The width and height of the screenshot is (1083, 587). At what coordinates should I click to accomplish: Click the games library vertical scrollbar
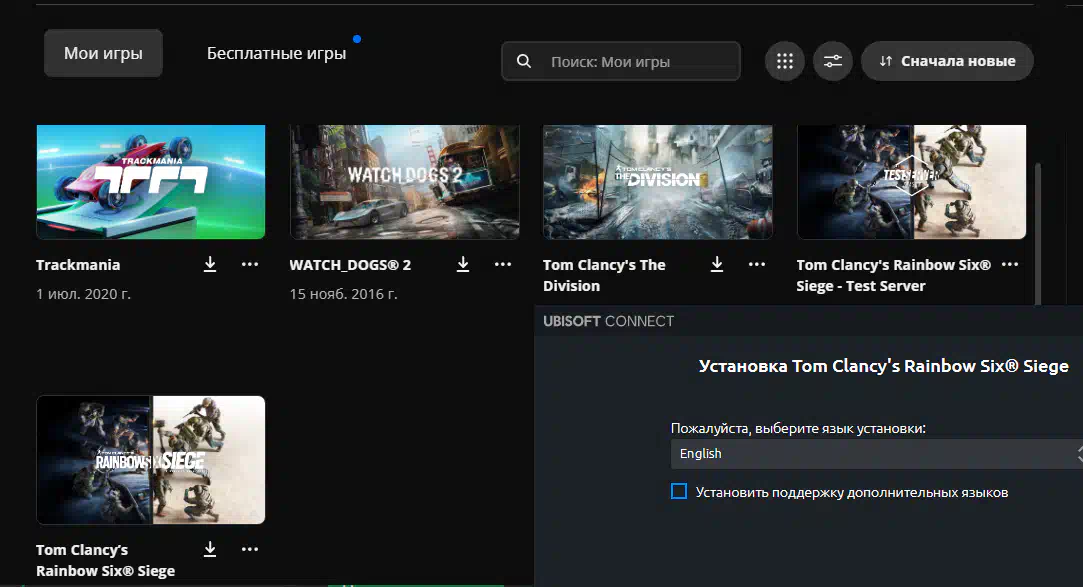(x=1037, y=235)
